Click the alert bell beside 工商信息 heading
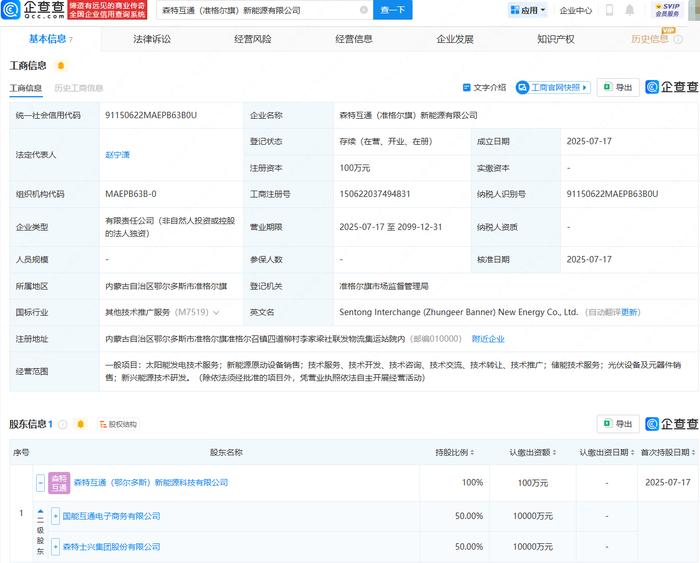This screenshot has width=700, height=563. [x=61, y=66]
